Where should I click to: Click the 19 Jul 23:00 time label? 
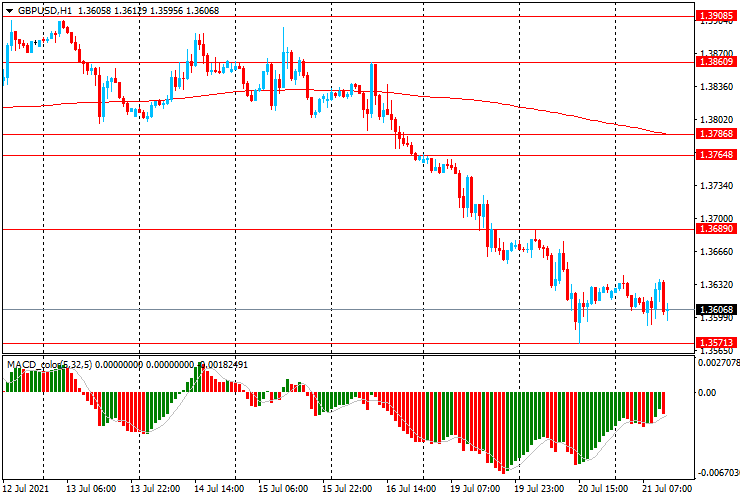pos(539,488)
